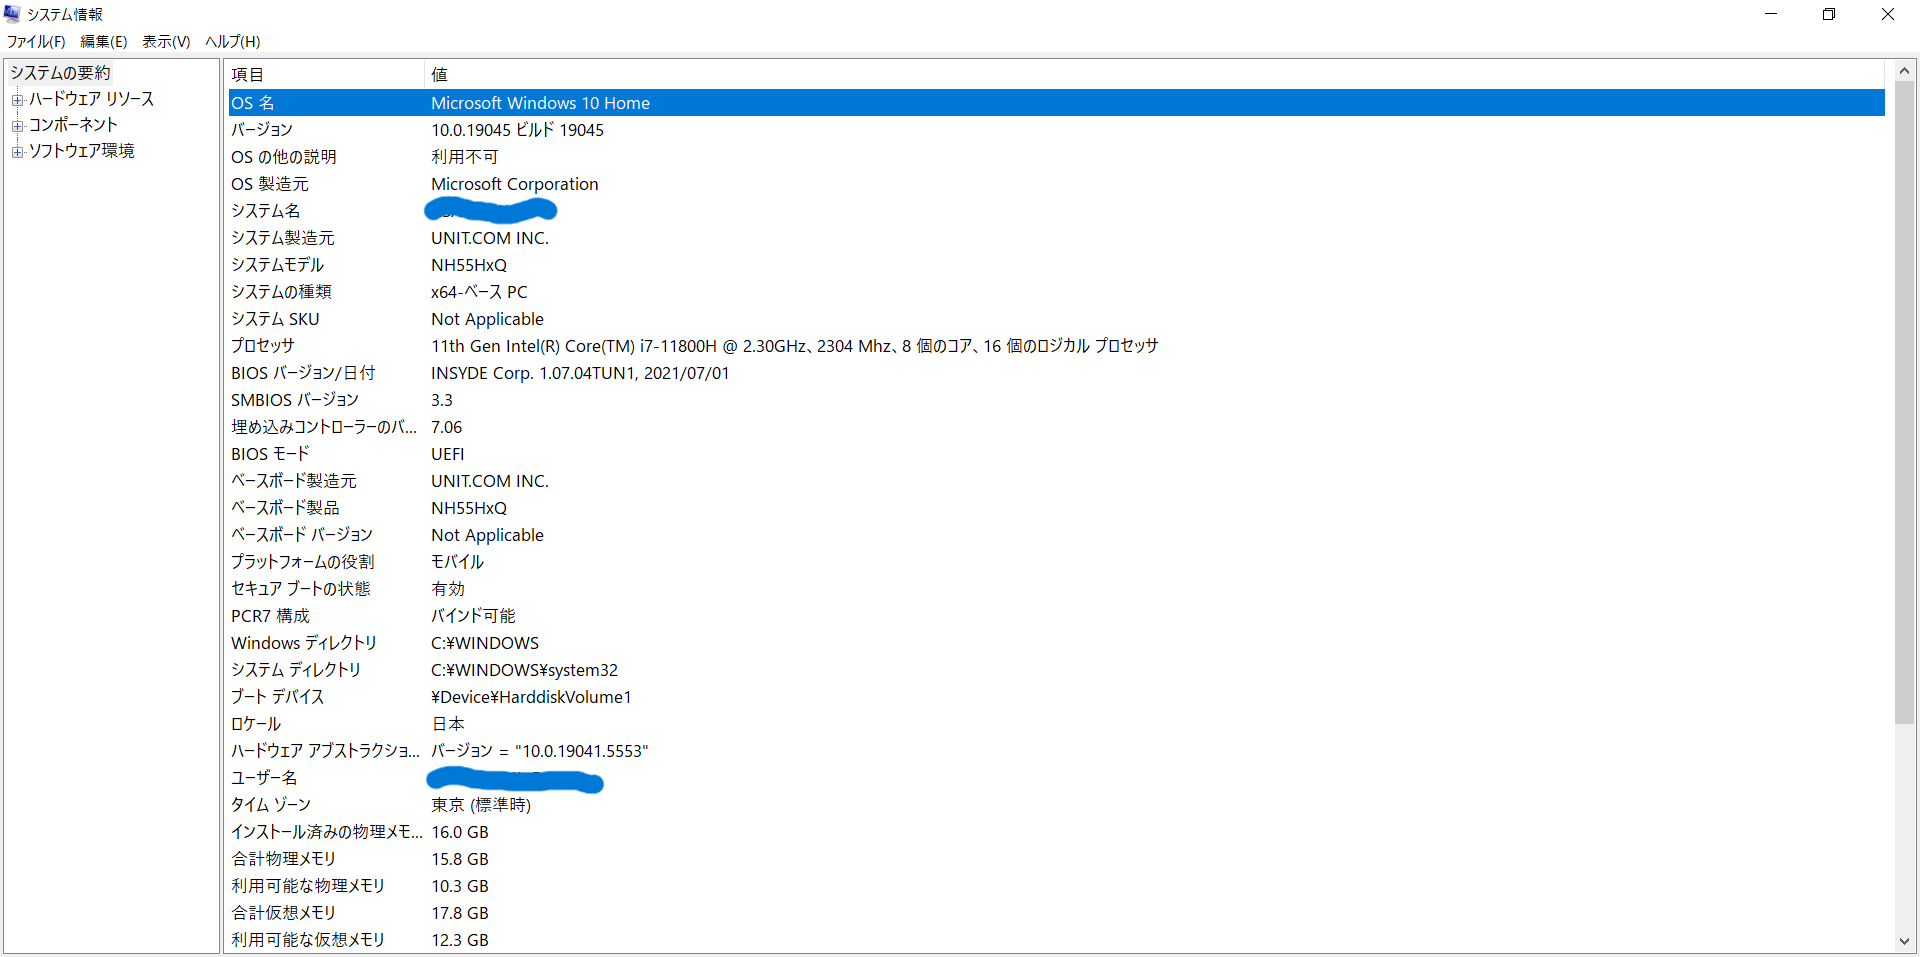Screen dimensions: 1920x957
Task: Select the ブート デバイス row
Action: (x=1057, y=697)
